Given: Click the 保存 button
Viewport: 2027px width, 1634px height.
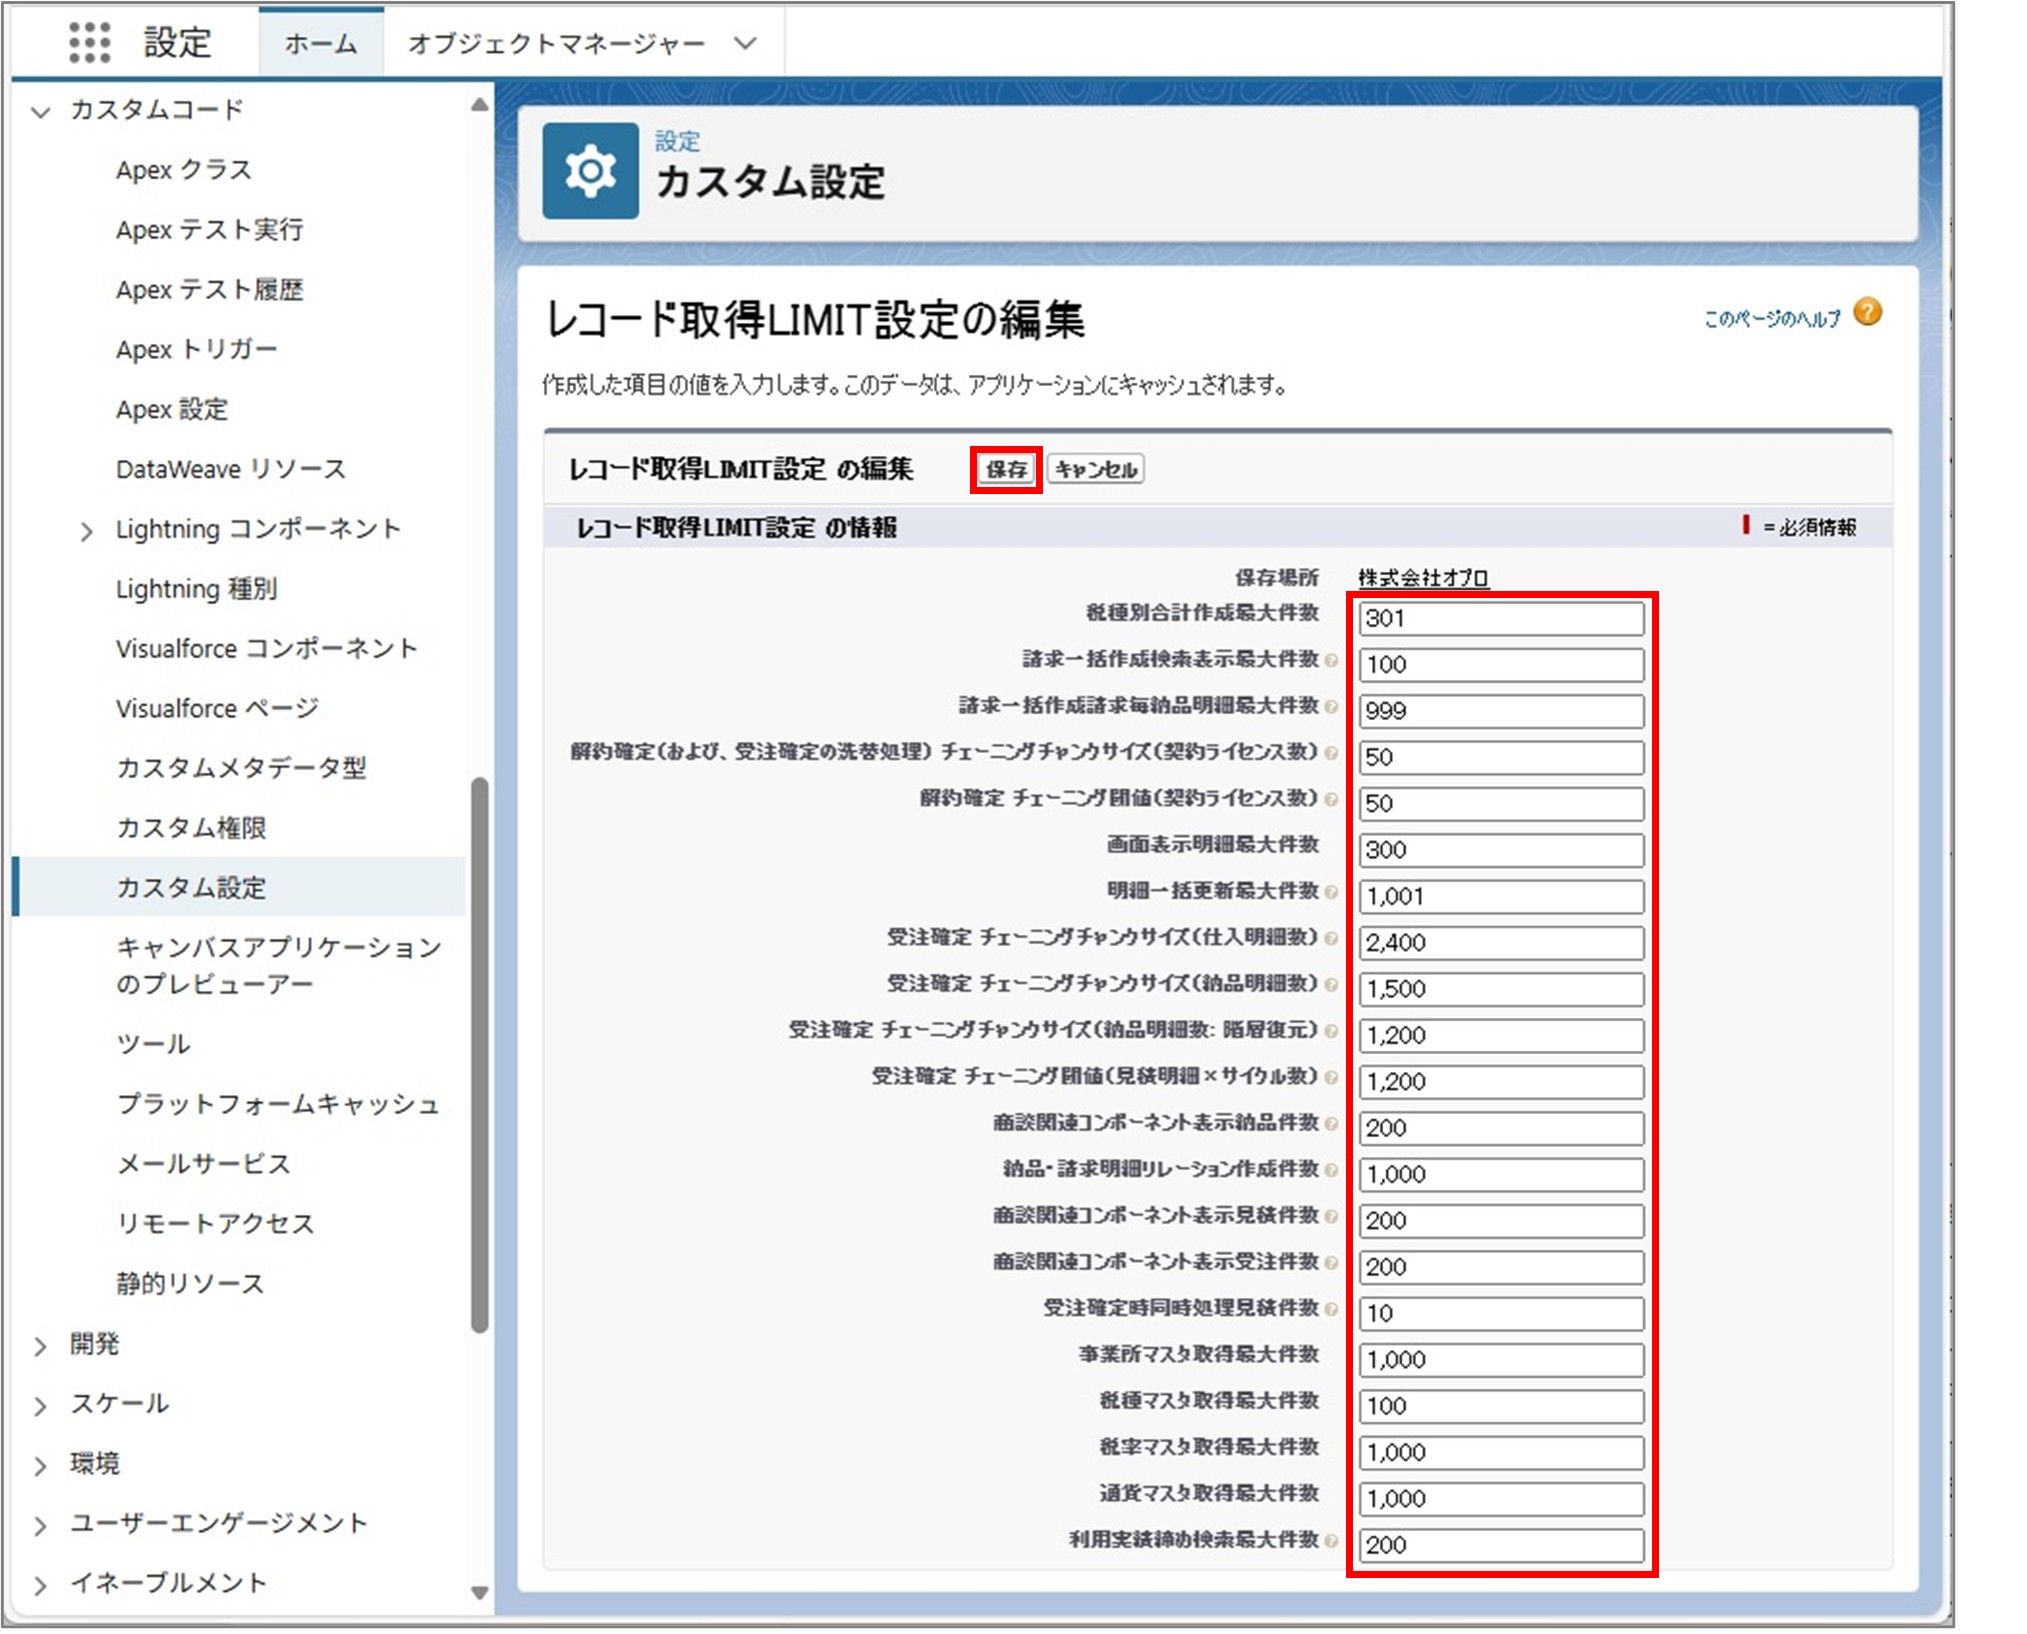Looking at the screenshot, I should 1005,470.
